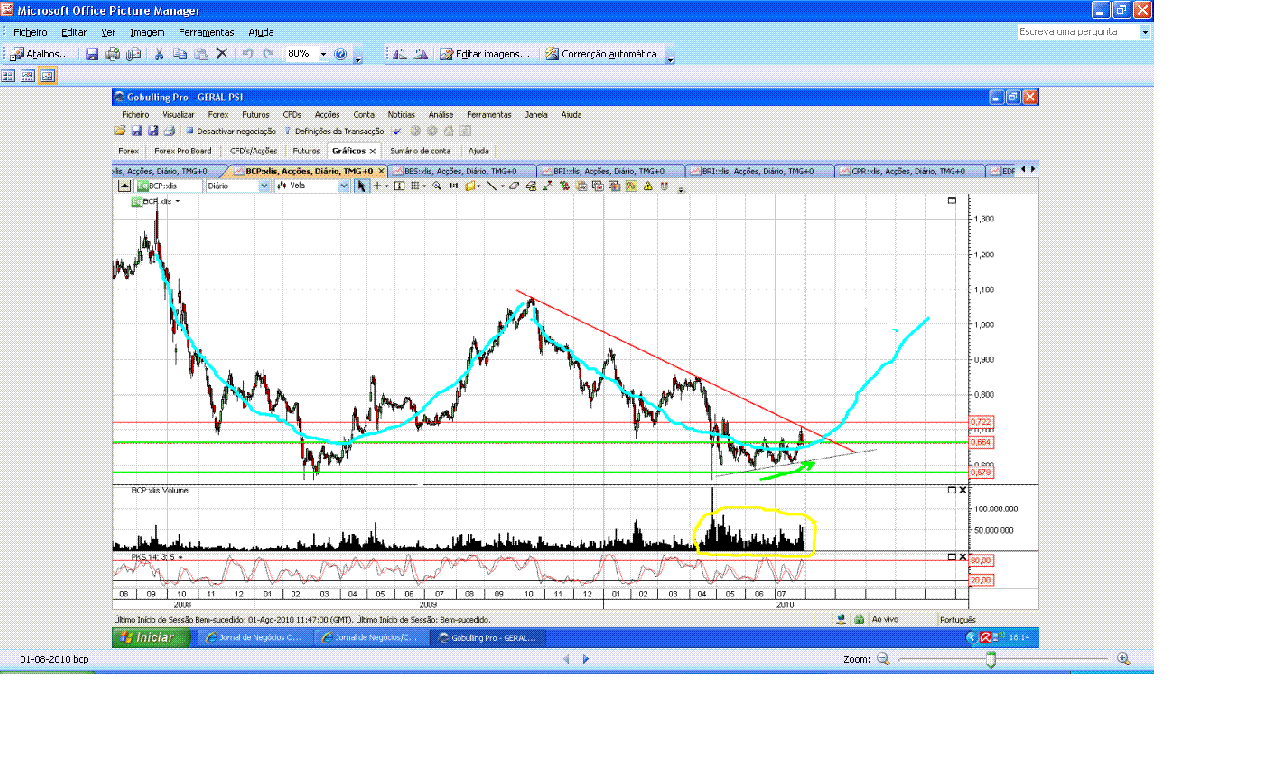1280x774 pixels.
Task: Click the Iniciar start button
Action: point(150,637)
